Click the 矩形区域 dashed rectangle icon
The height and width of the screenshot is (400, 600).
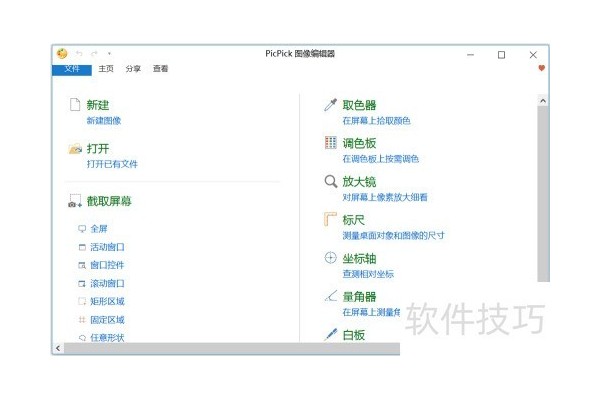click(82, 302)
